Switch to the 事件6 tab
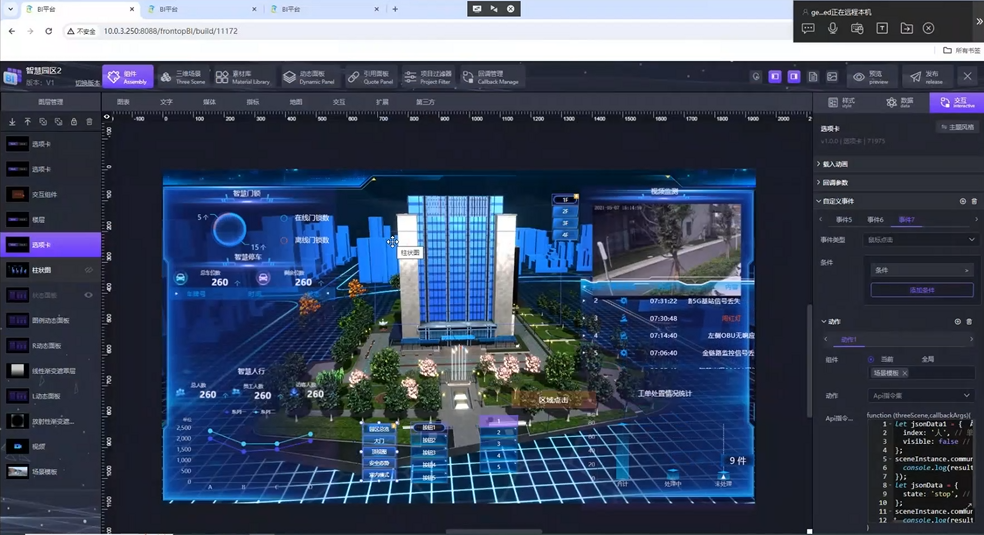Image resolution: width=984 pixels, height=535 pixels. pyautogui.click(x=875, y=219)
